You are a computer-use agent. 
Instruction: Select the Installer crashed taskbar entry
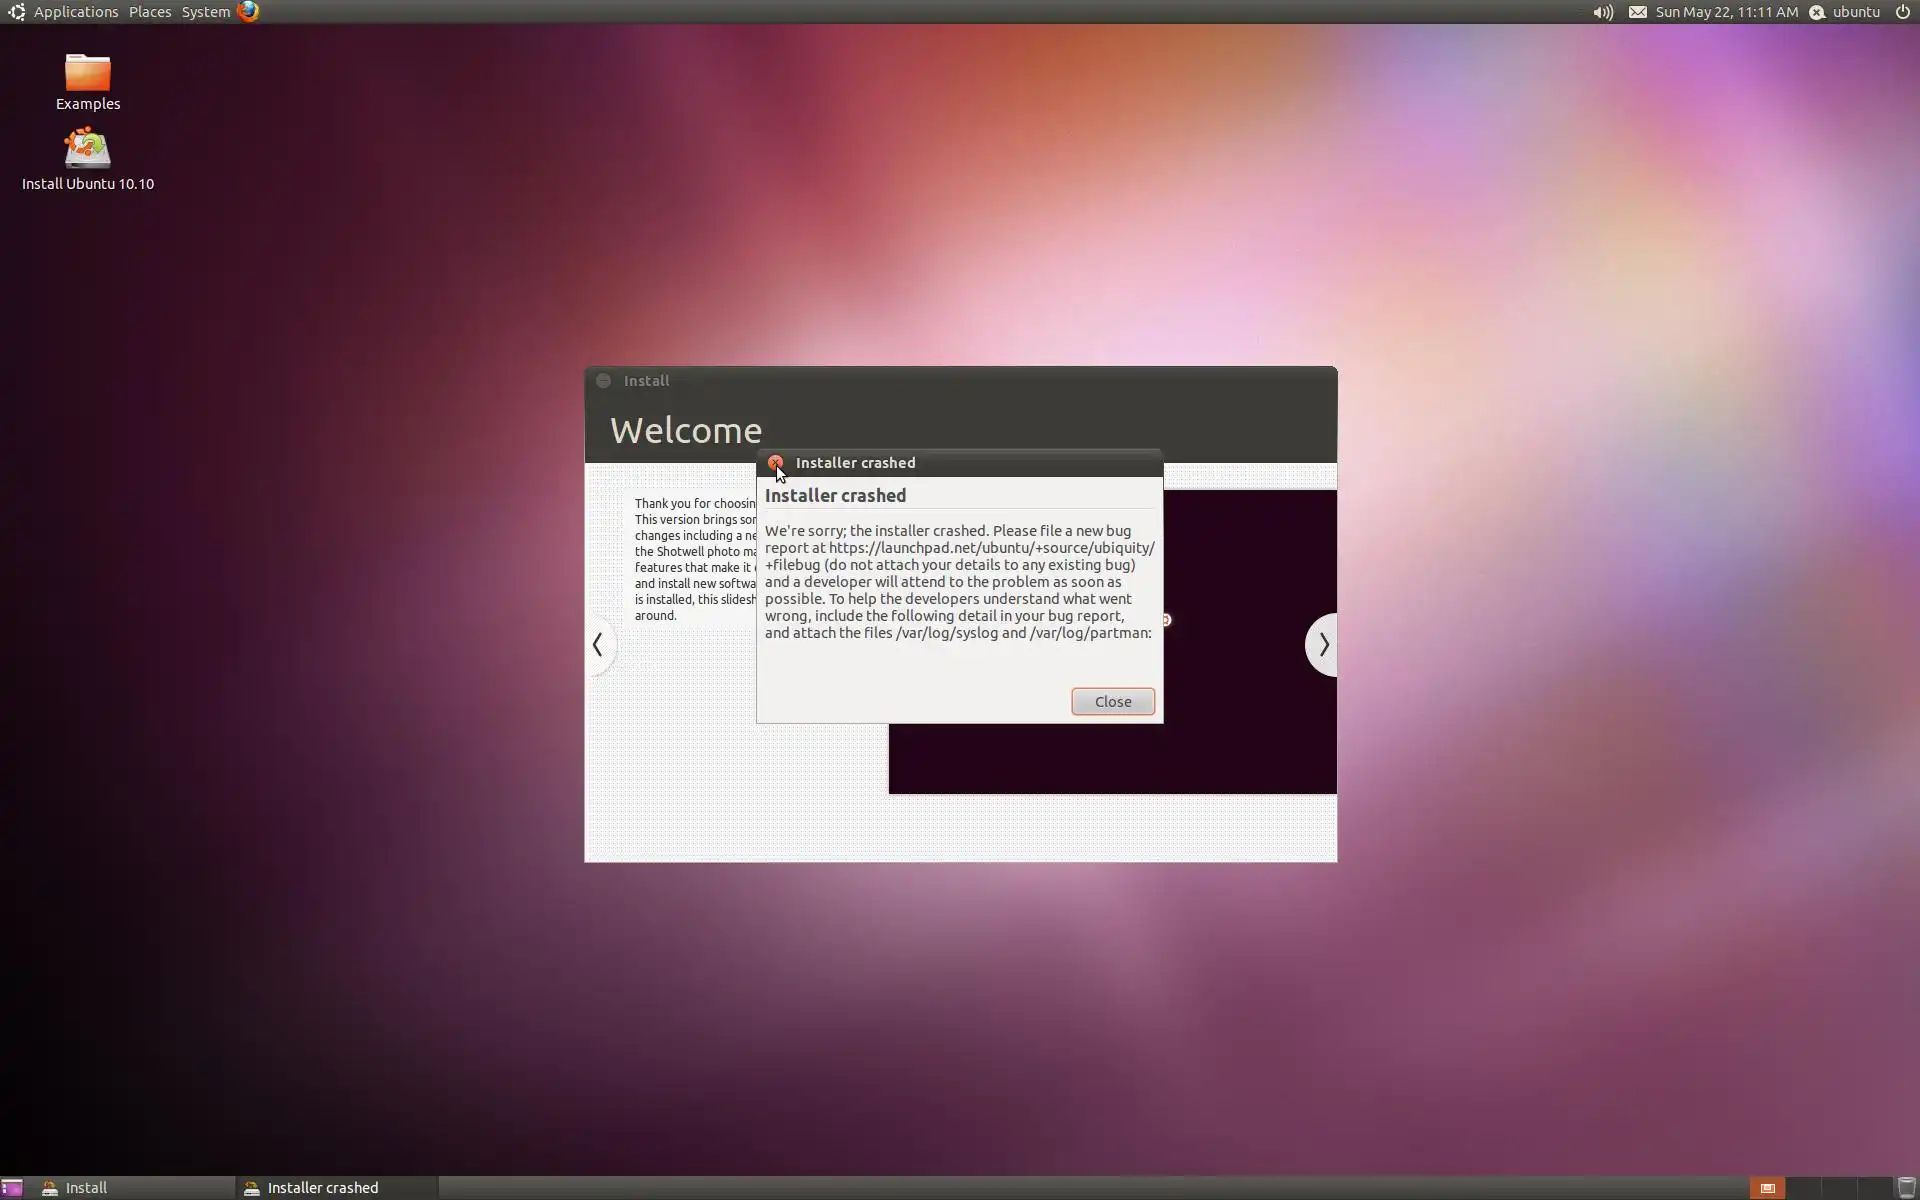point(322,1187)
